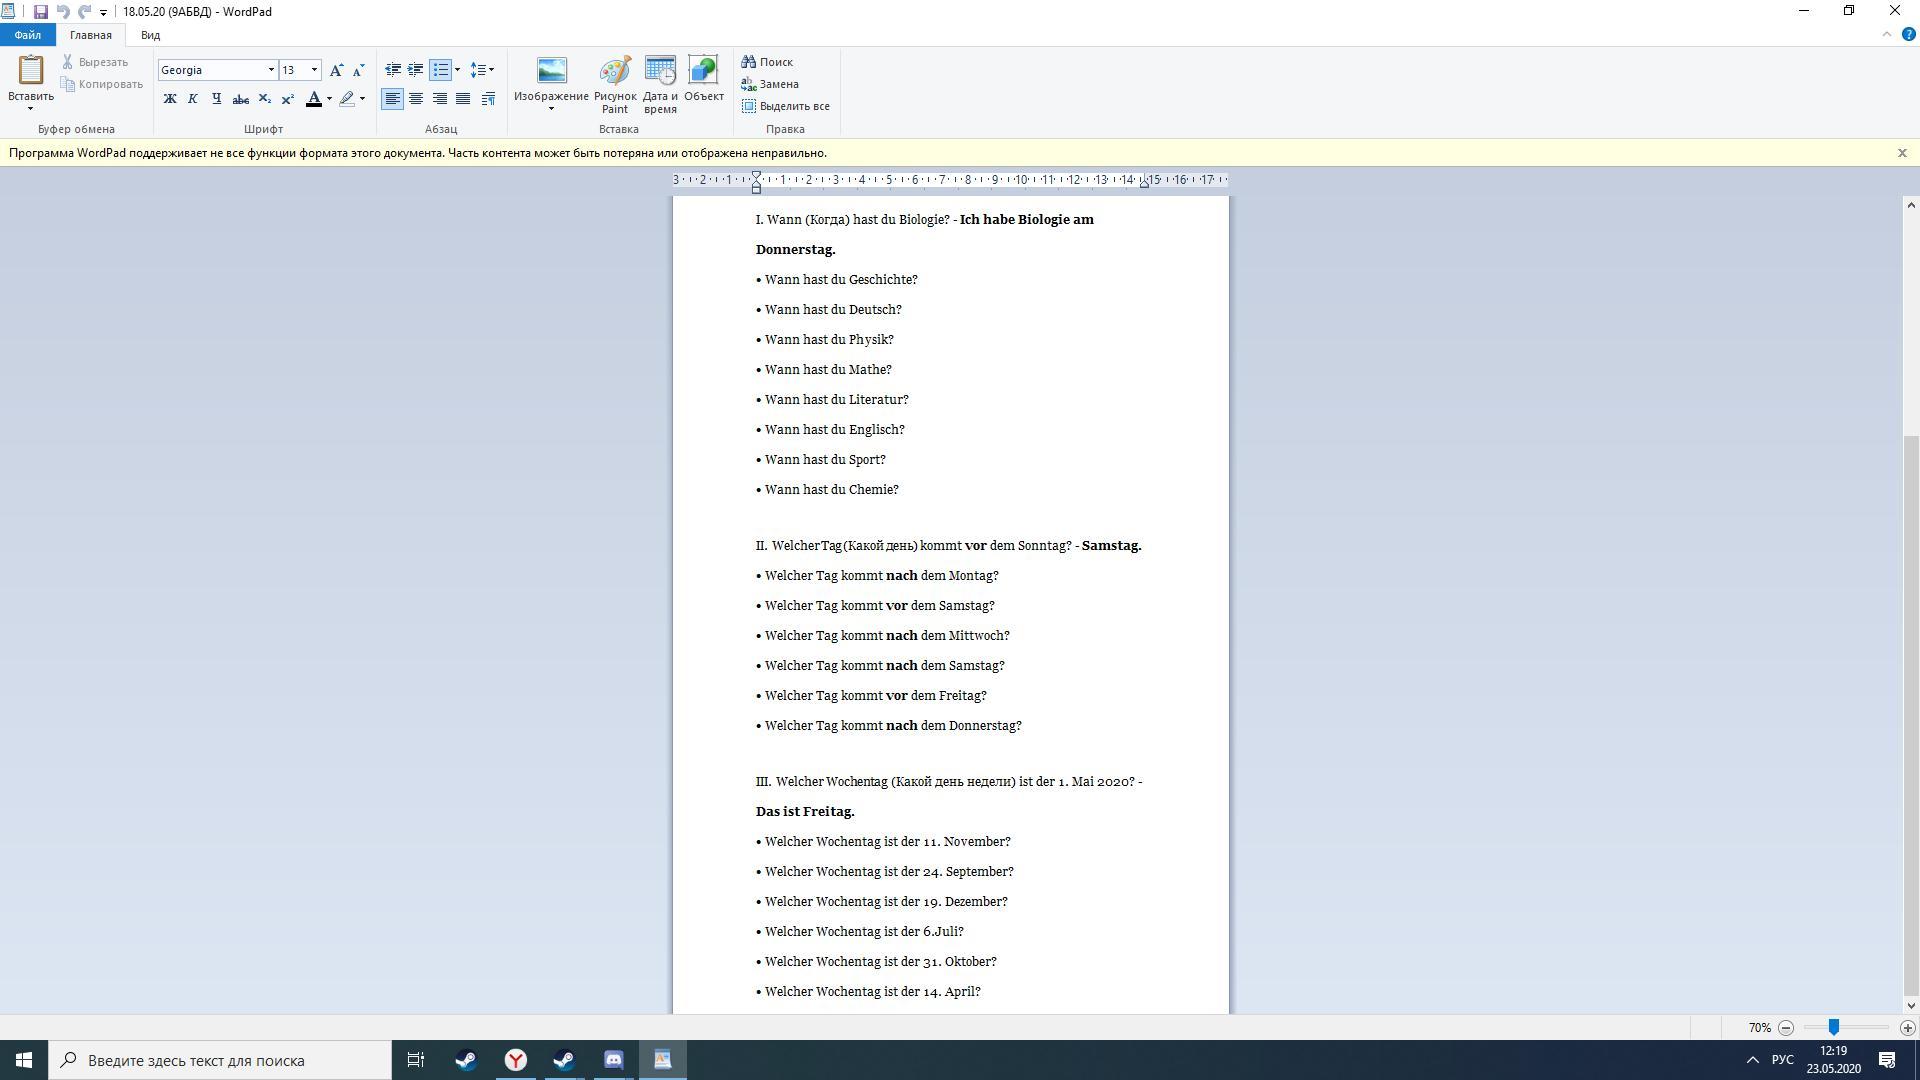Screen dimensions: 1920x1080
Task: Toggle superscript formatting
Action: pyautogui.click(x=287, y=99)
